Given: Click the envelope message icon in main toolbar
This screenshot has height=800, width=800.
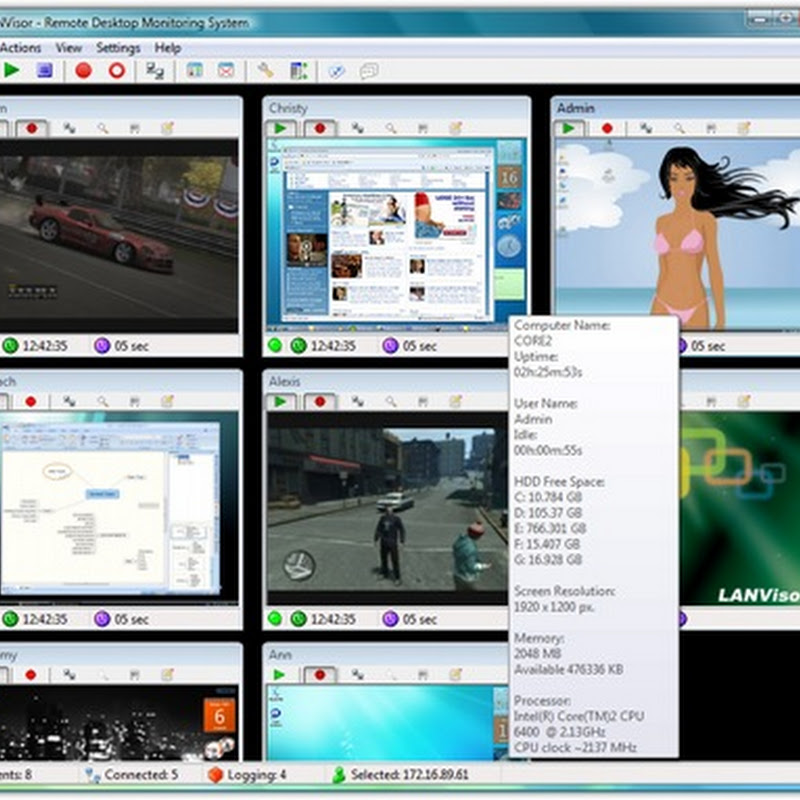Looking at the screenshot, I should click(226, 70).
